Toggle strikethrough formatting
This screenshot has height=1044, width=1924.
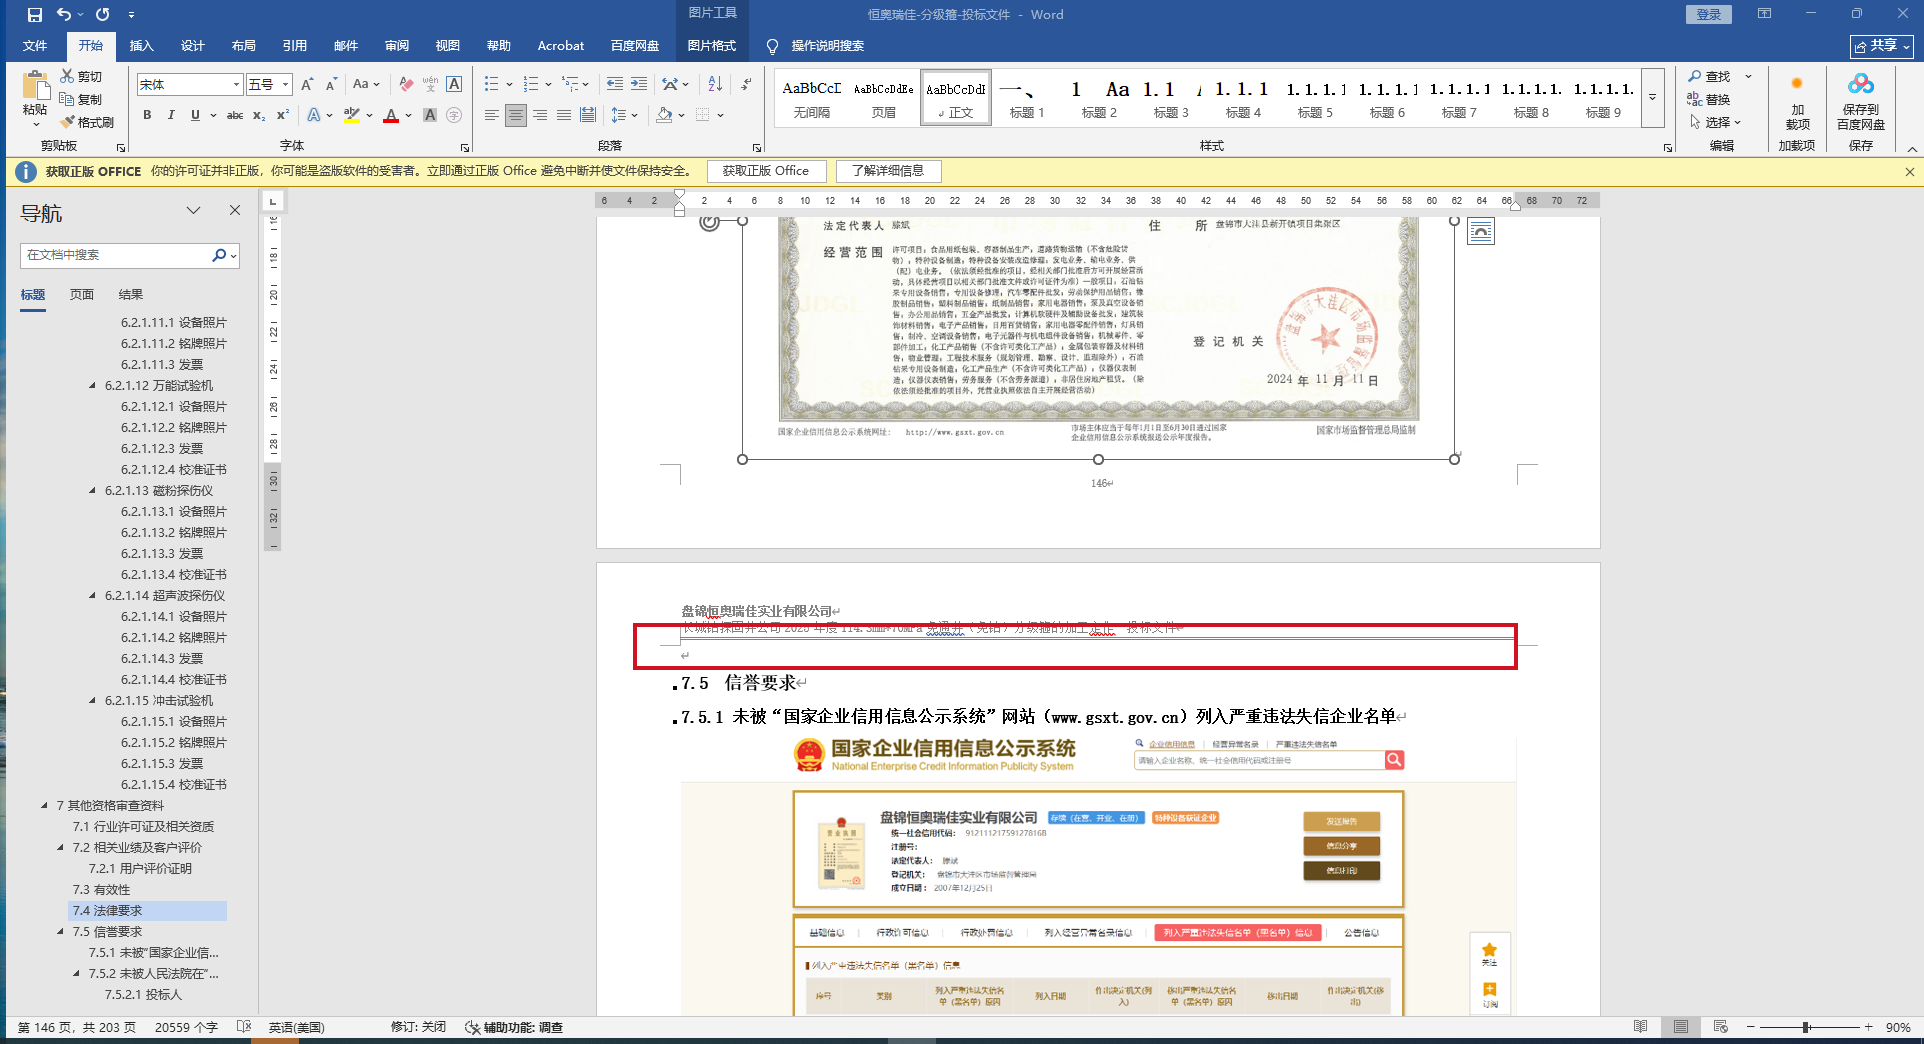click(235, 115)
